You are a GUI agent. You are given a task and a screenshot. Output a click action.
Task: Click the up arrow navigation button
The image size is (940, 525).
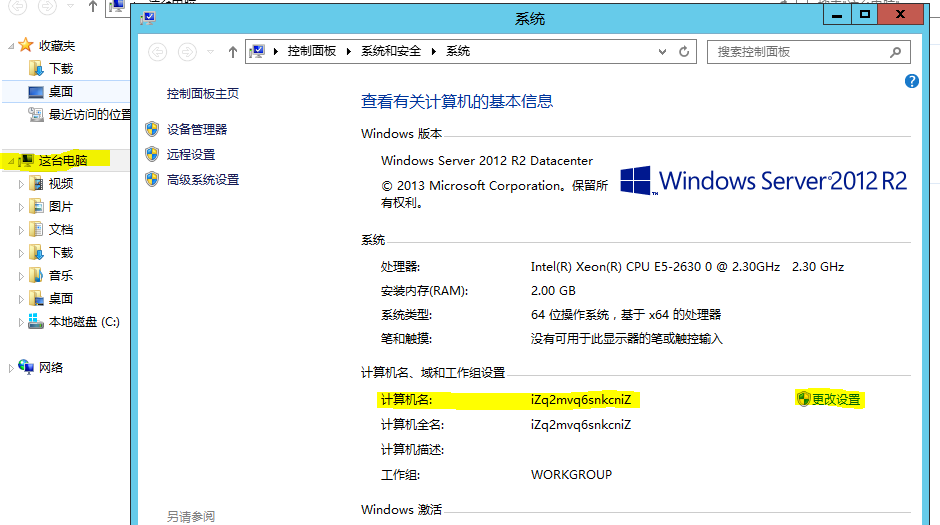click(233, 51)
